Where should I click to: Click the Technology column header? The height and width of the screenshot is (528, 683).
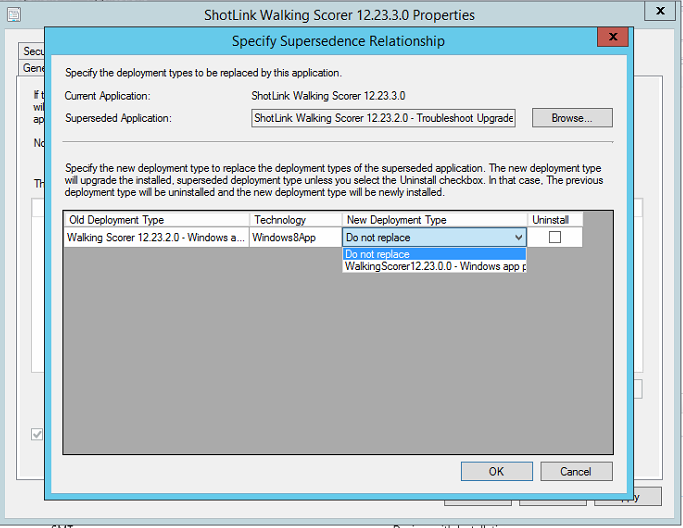click(296, 220)
